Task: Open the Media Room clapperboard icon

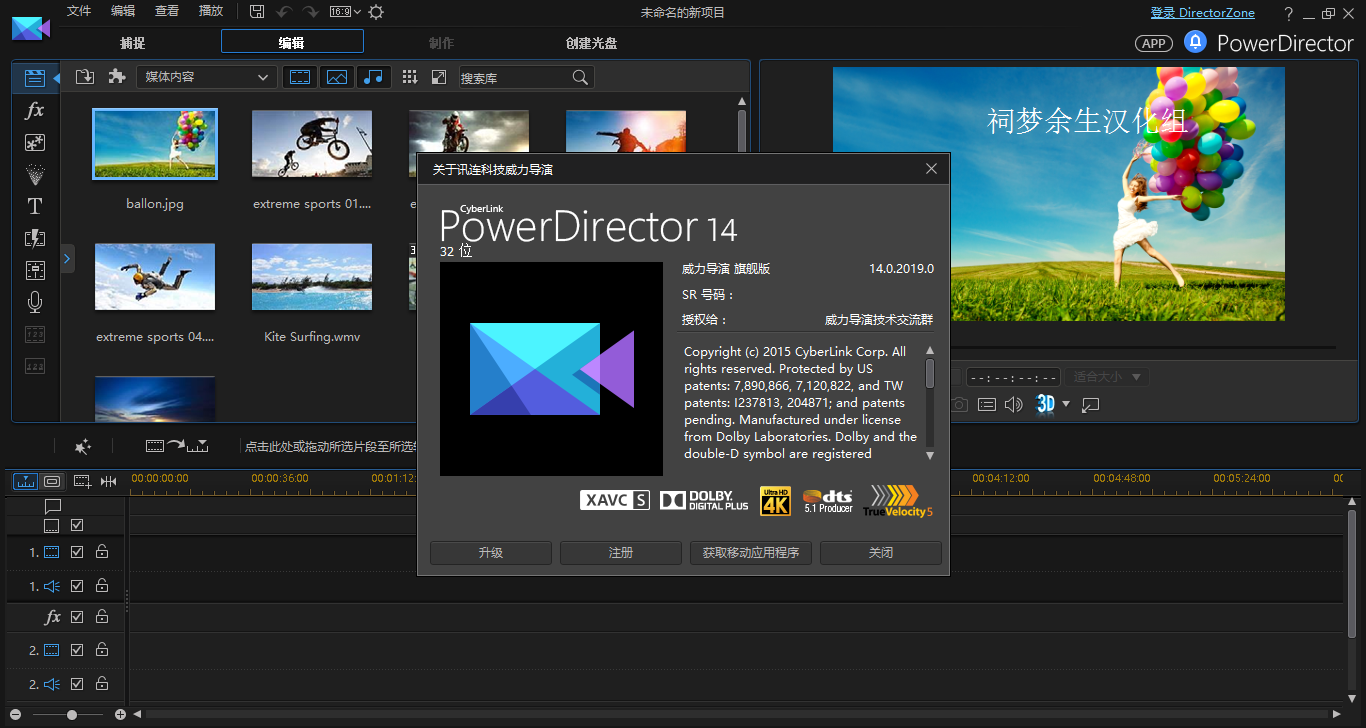Action: tap(35, 78)
